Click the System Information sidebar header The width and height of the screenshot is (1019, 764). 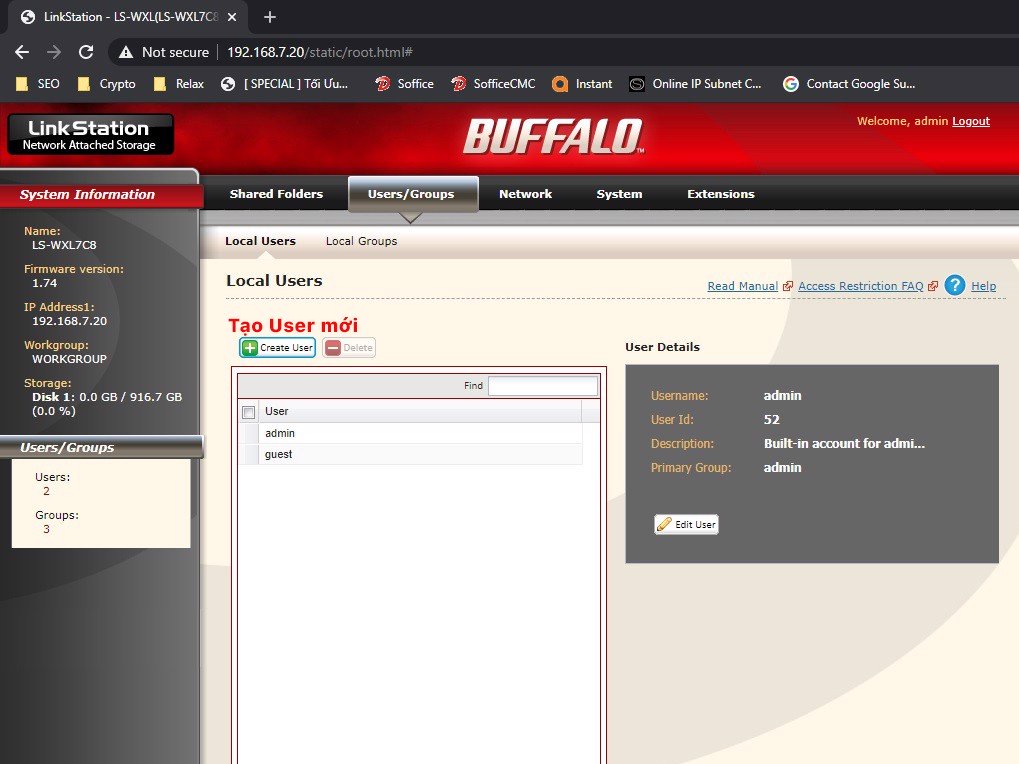click(101, 194)
